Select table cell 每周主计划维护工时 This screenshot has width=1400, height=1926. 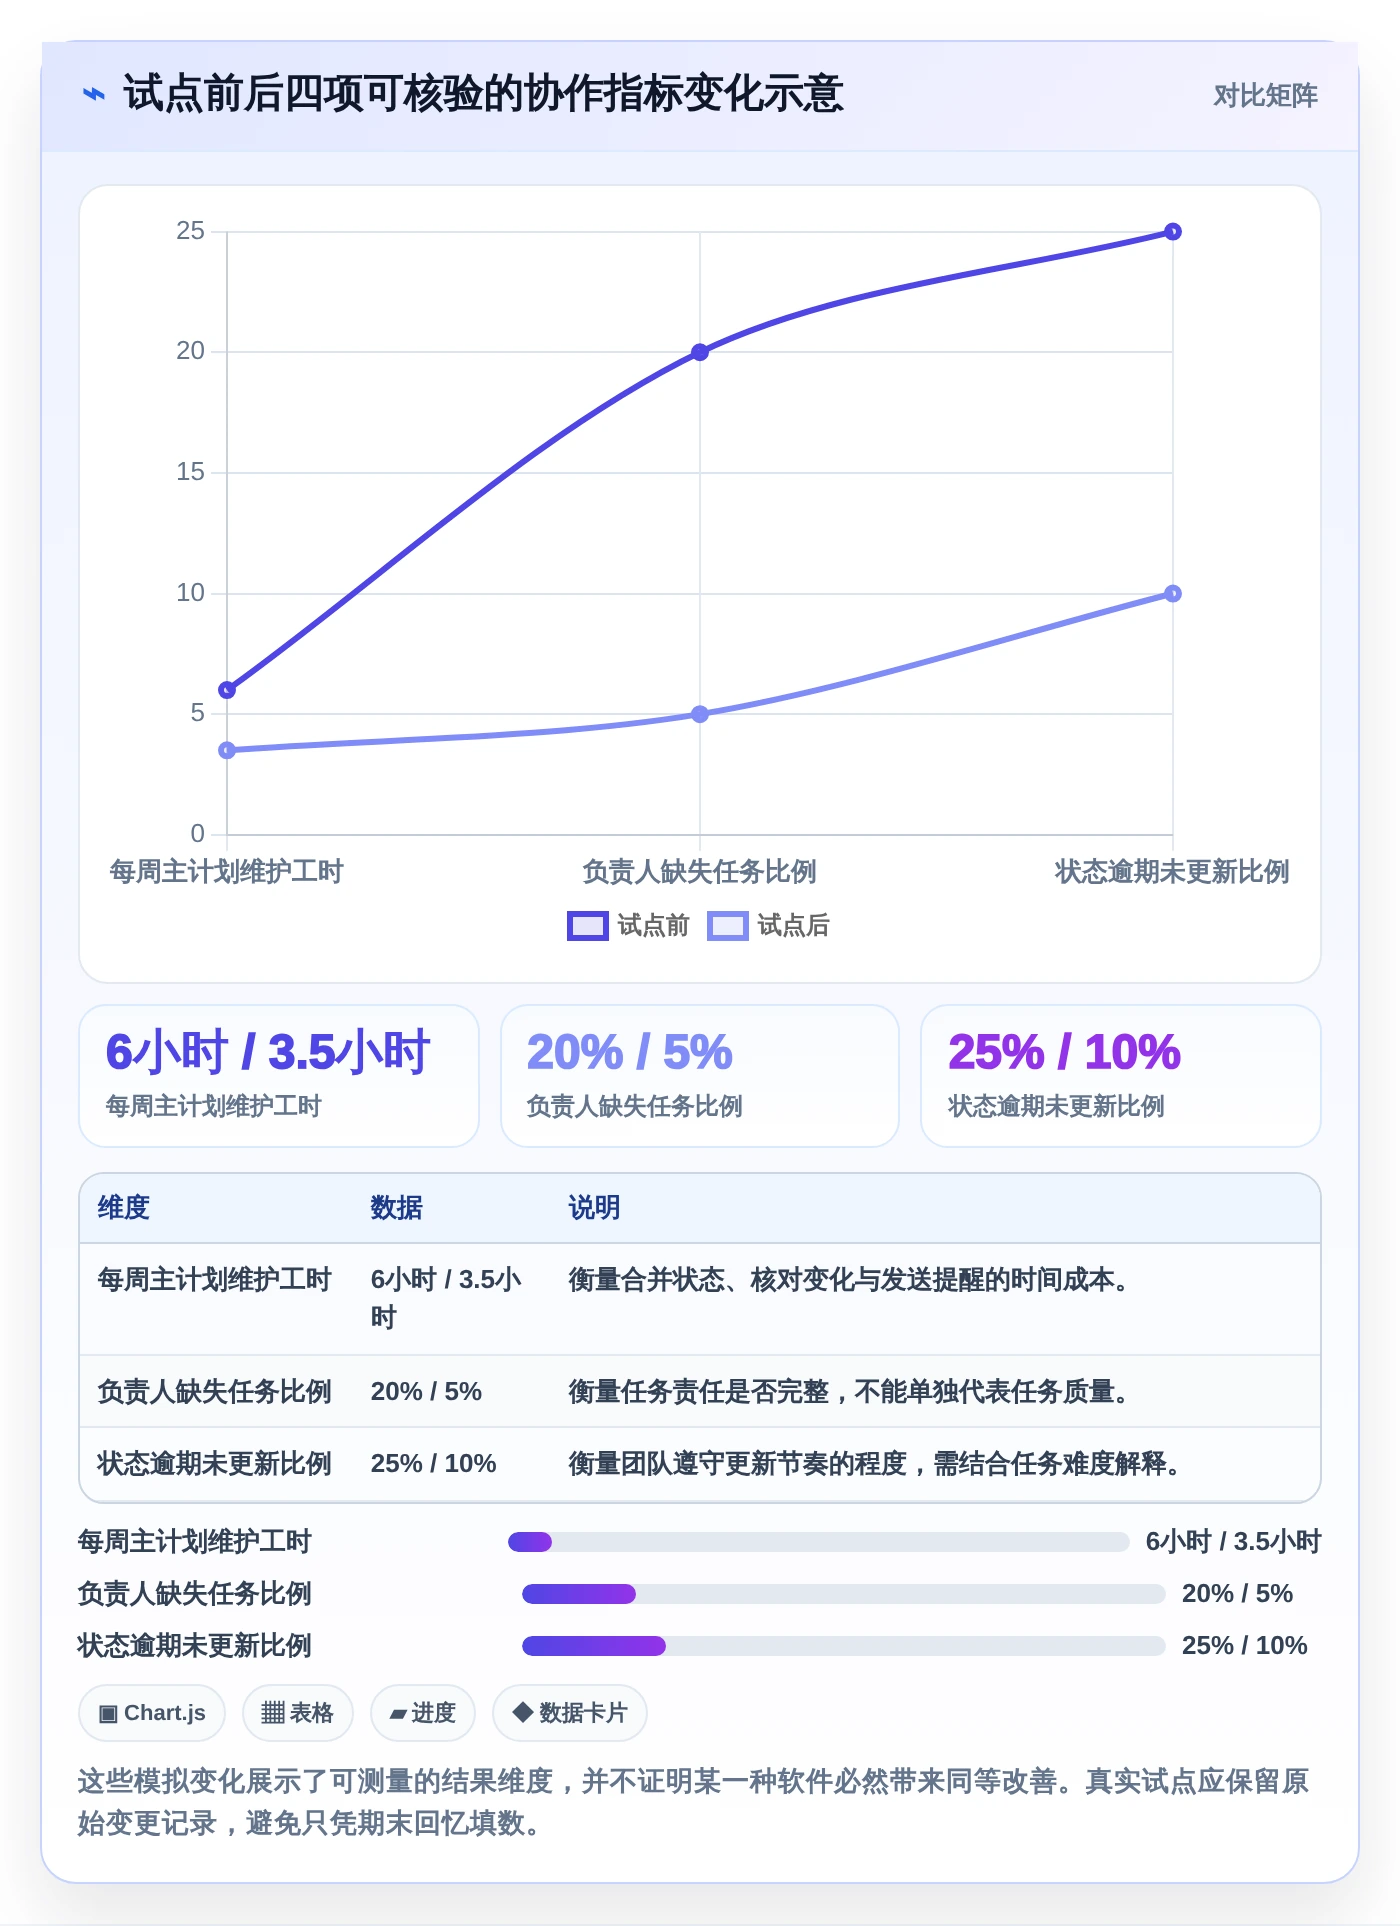(214, 1280)
